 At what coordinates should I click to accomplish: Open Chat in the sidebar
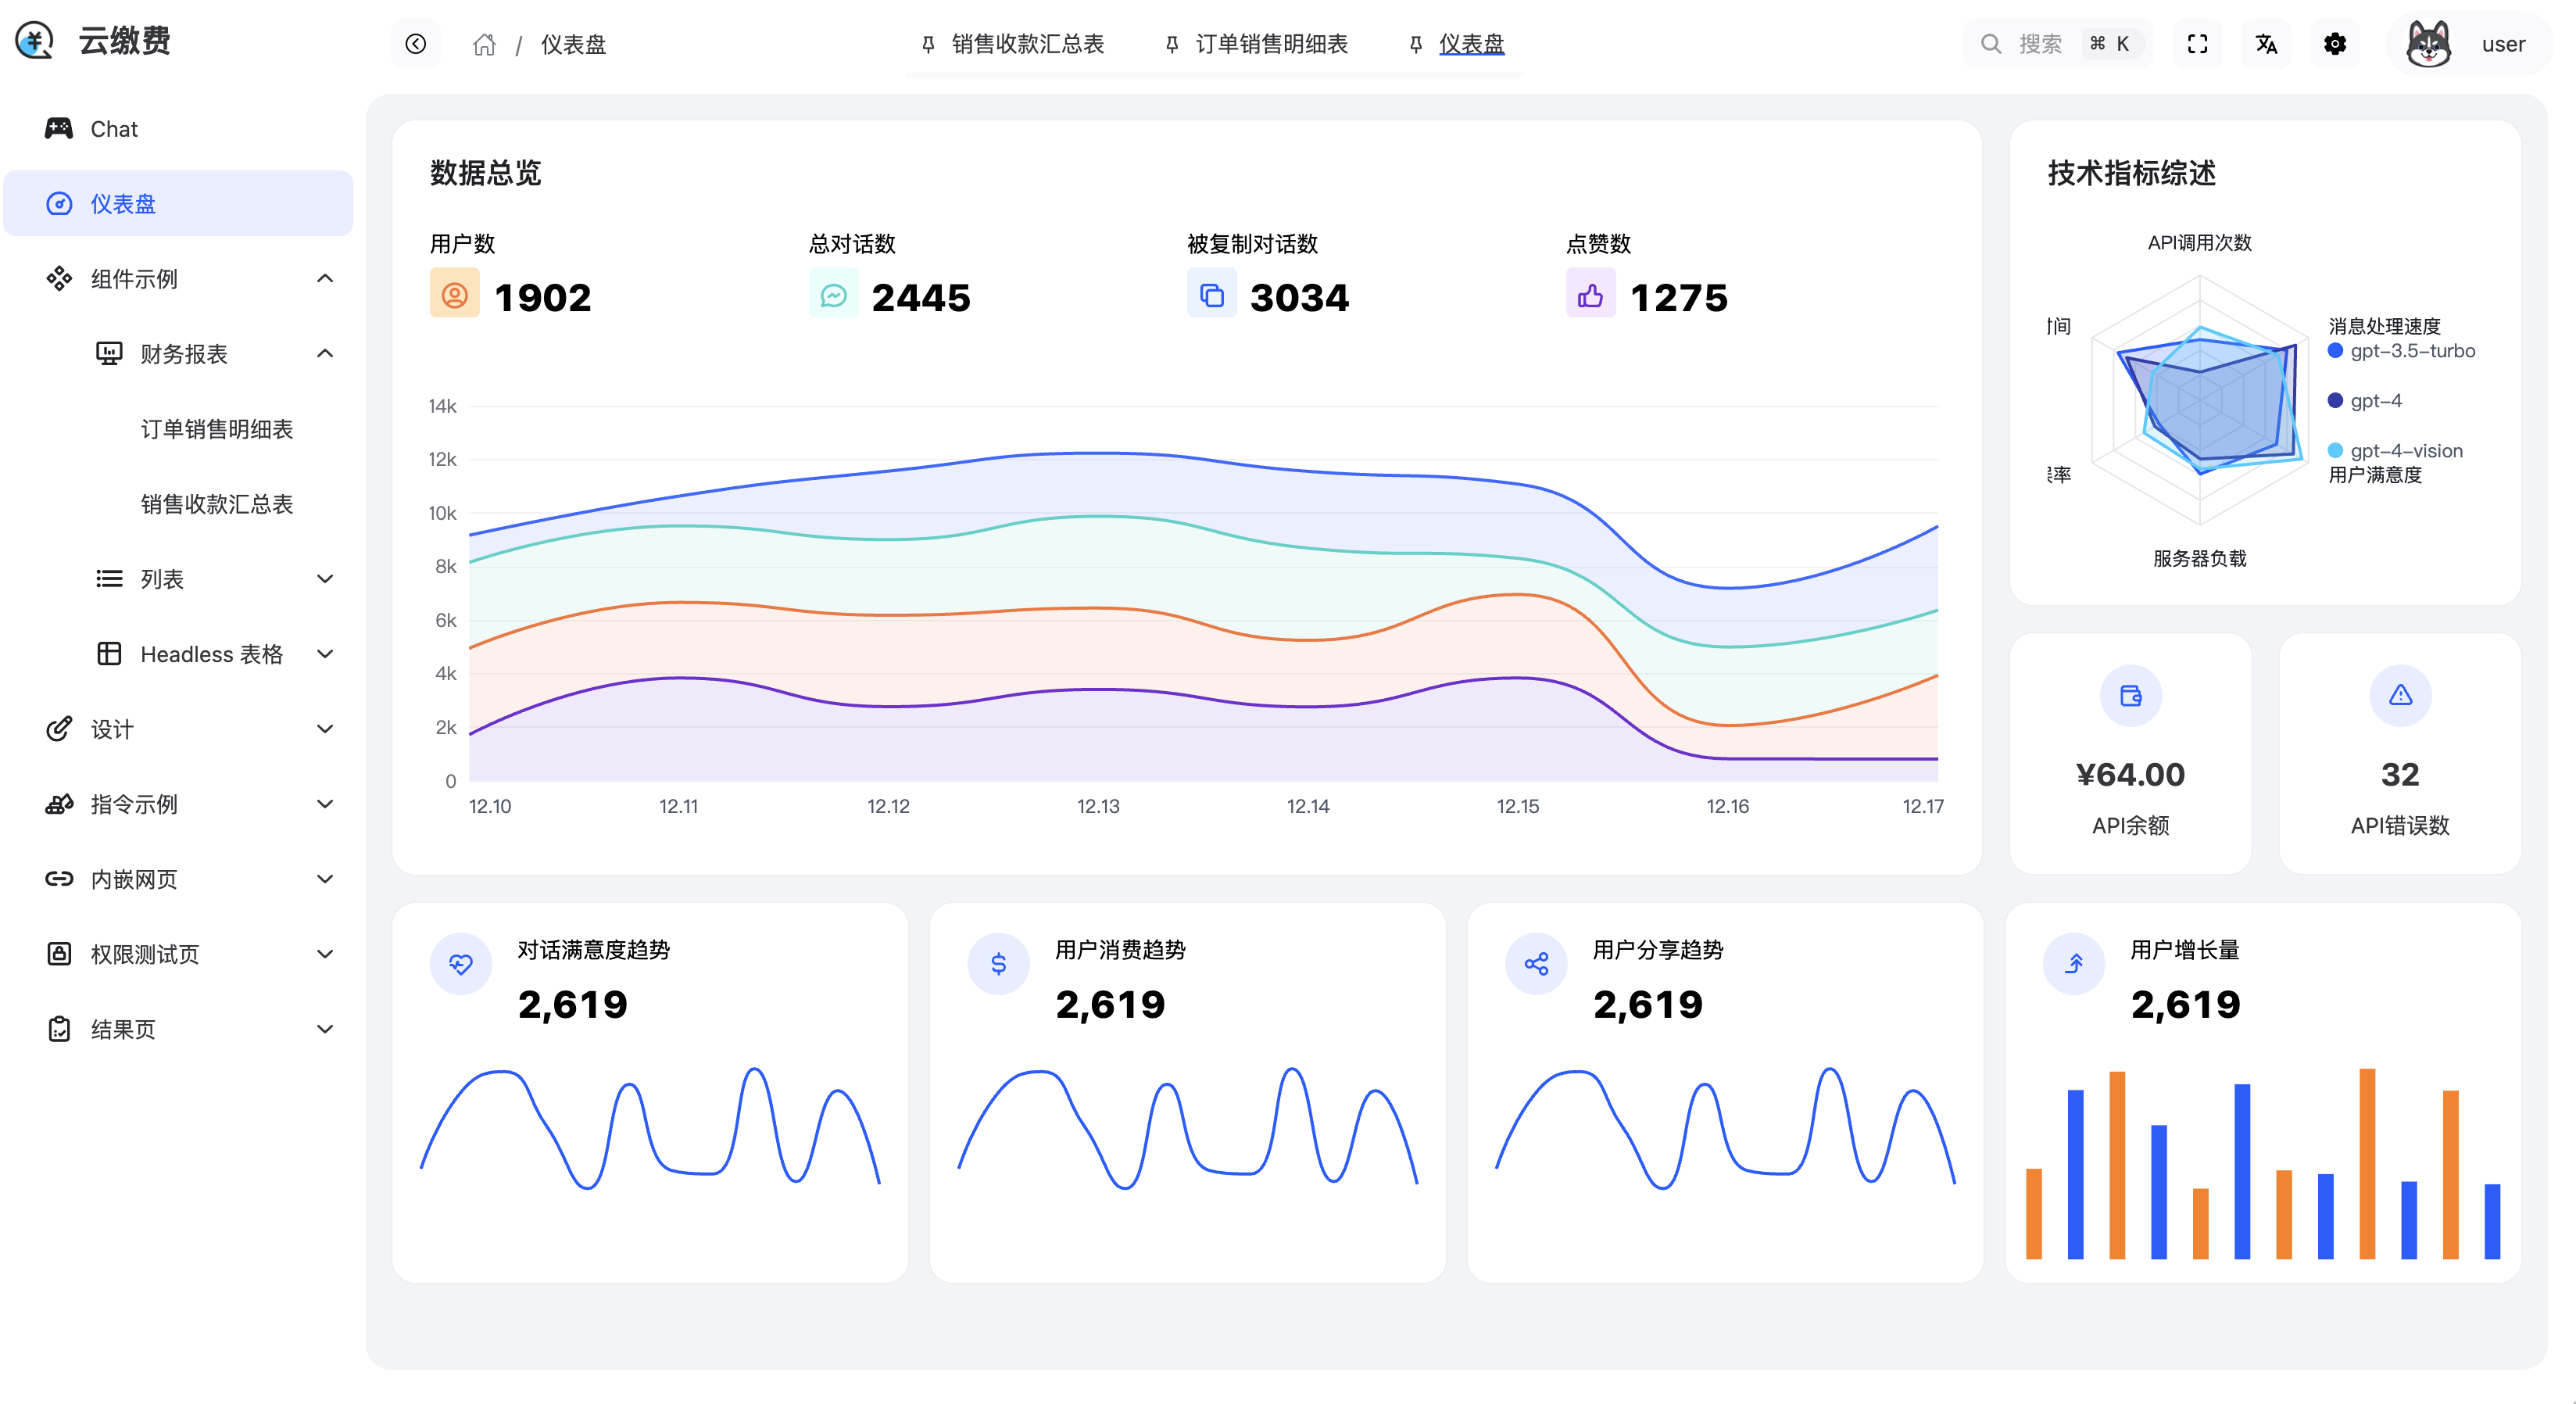click(x=114, y=129)
